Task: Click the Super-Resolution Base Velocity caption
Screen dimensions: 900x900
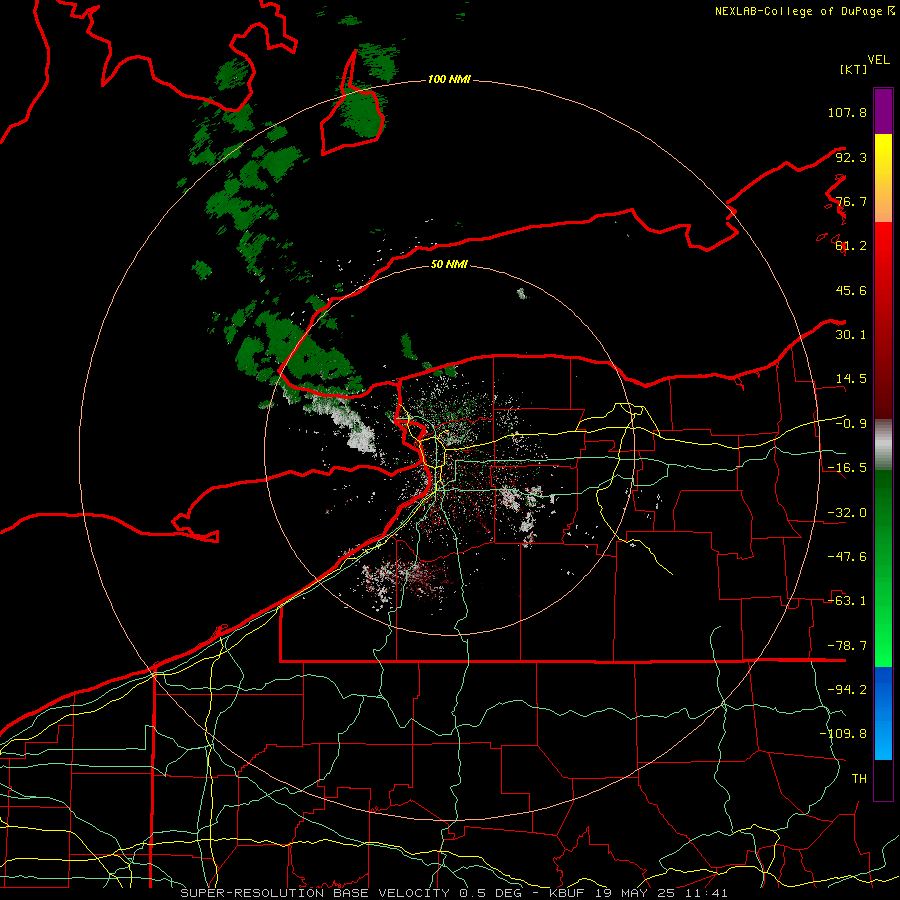Action: pos(453,893)
